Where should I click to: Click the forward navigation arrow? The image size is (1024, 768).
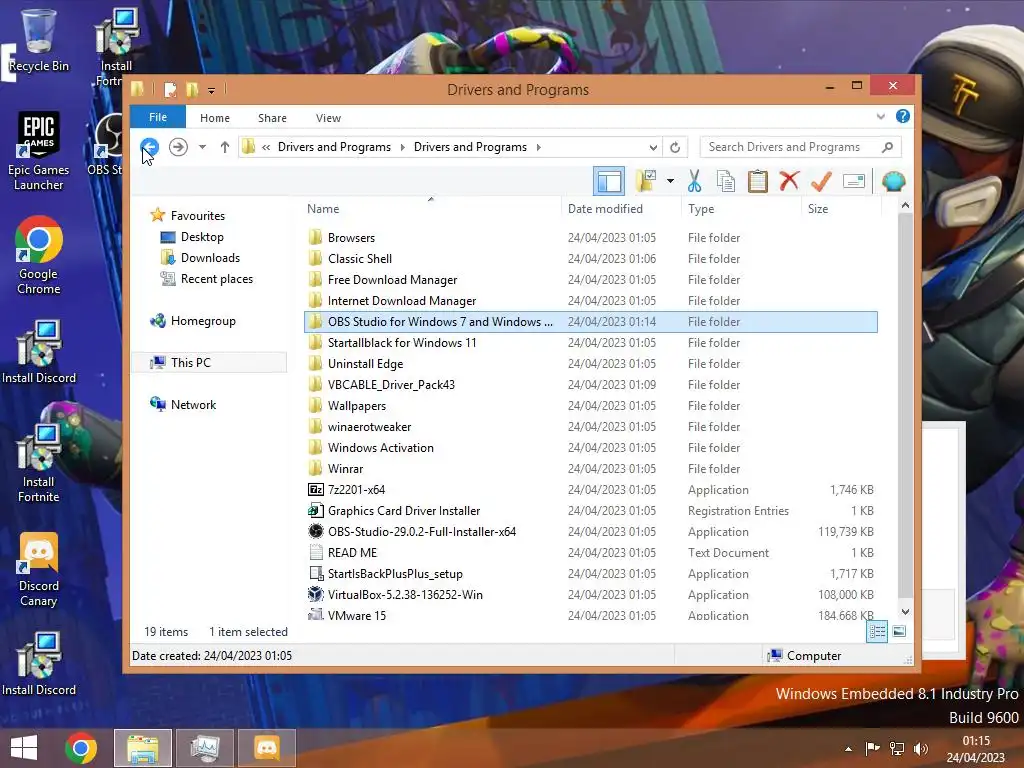click(x=178, y=147)
